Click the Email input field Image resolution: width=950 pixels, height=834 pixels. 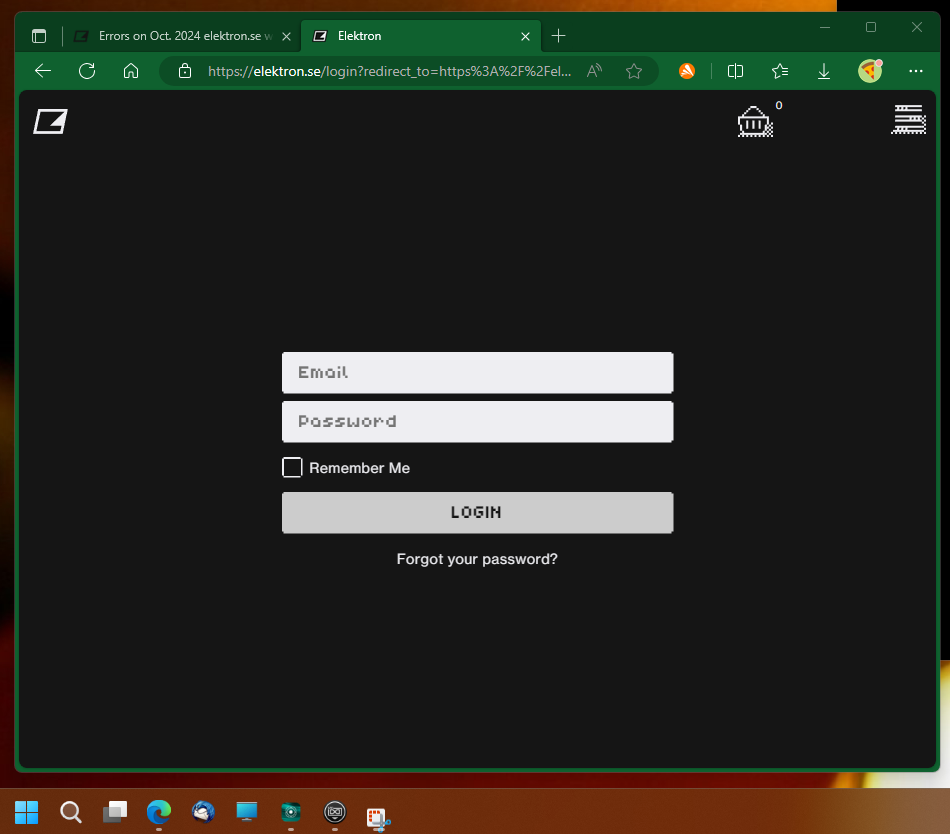(477, 372)
